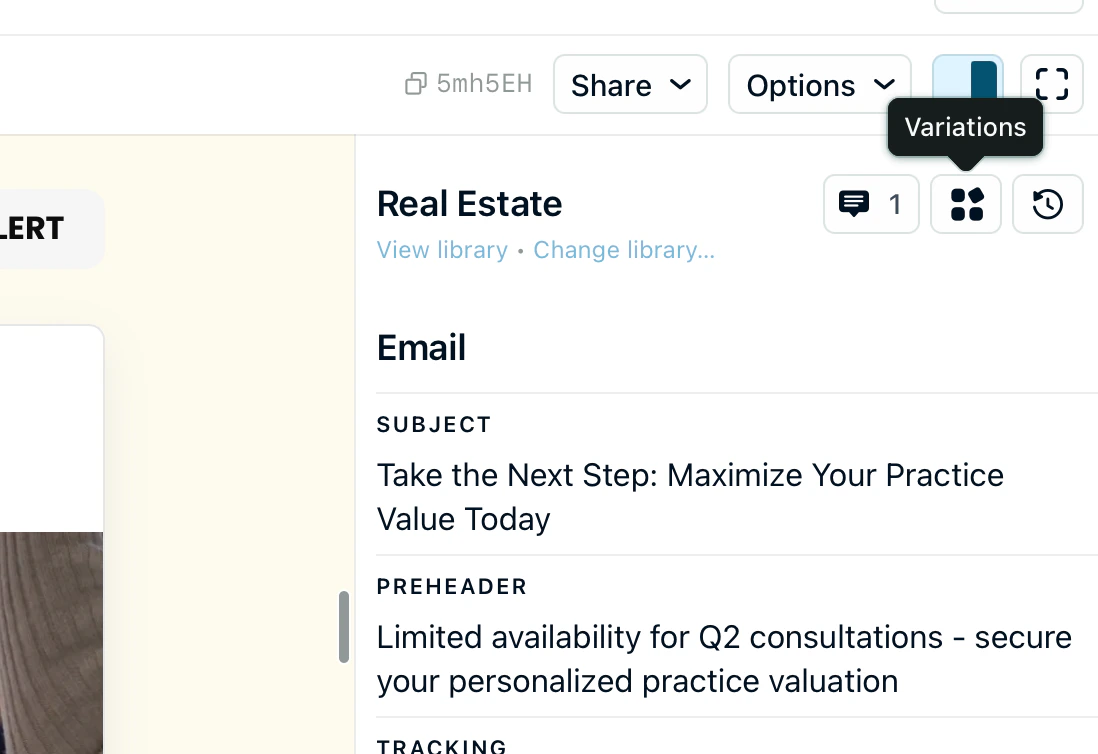Open version history

coord(1047,204)
